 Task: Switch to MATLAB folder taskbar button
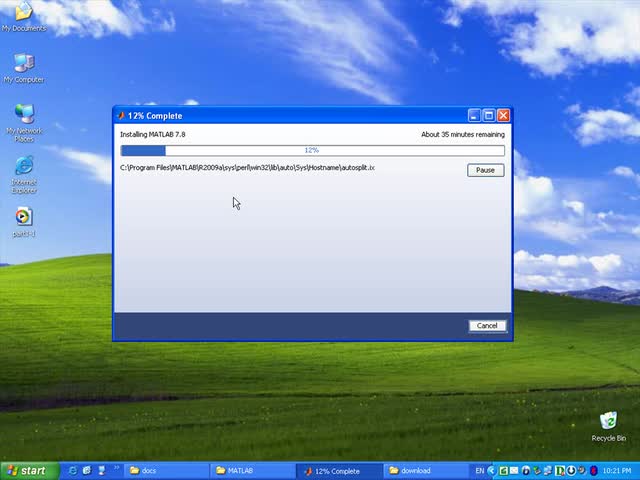pyautogui.click(x=253, y=471)
